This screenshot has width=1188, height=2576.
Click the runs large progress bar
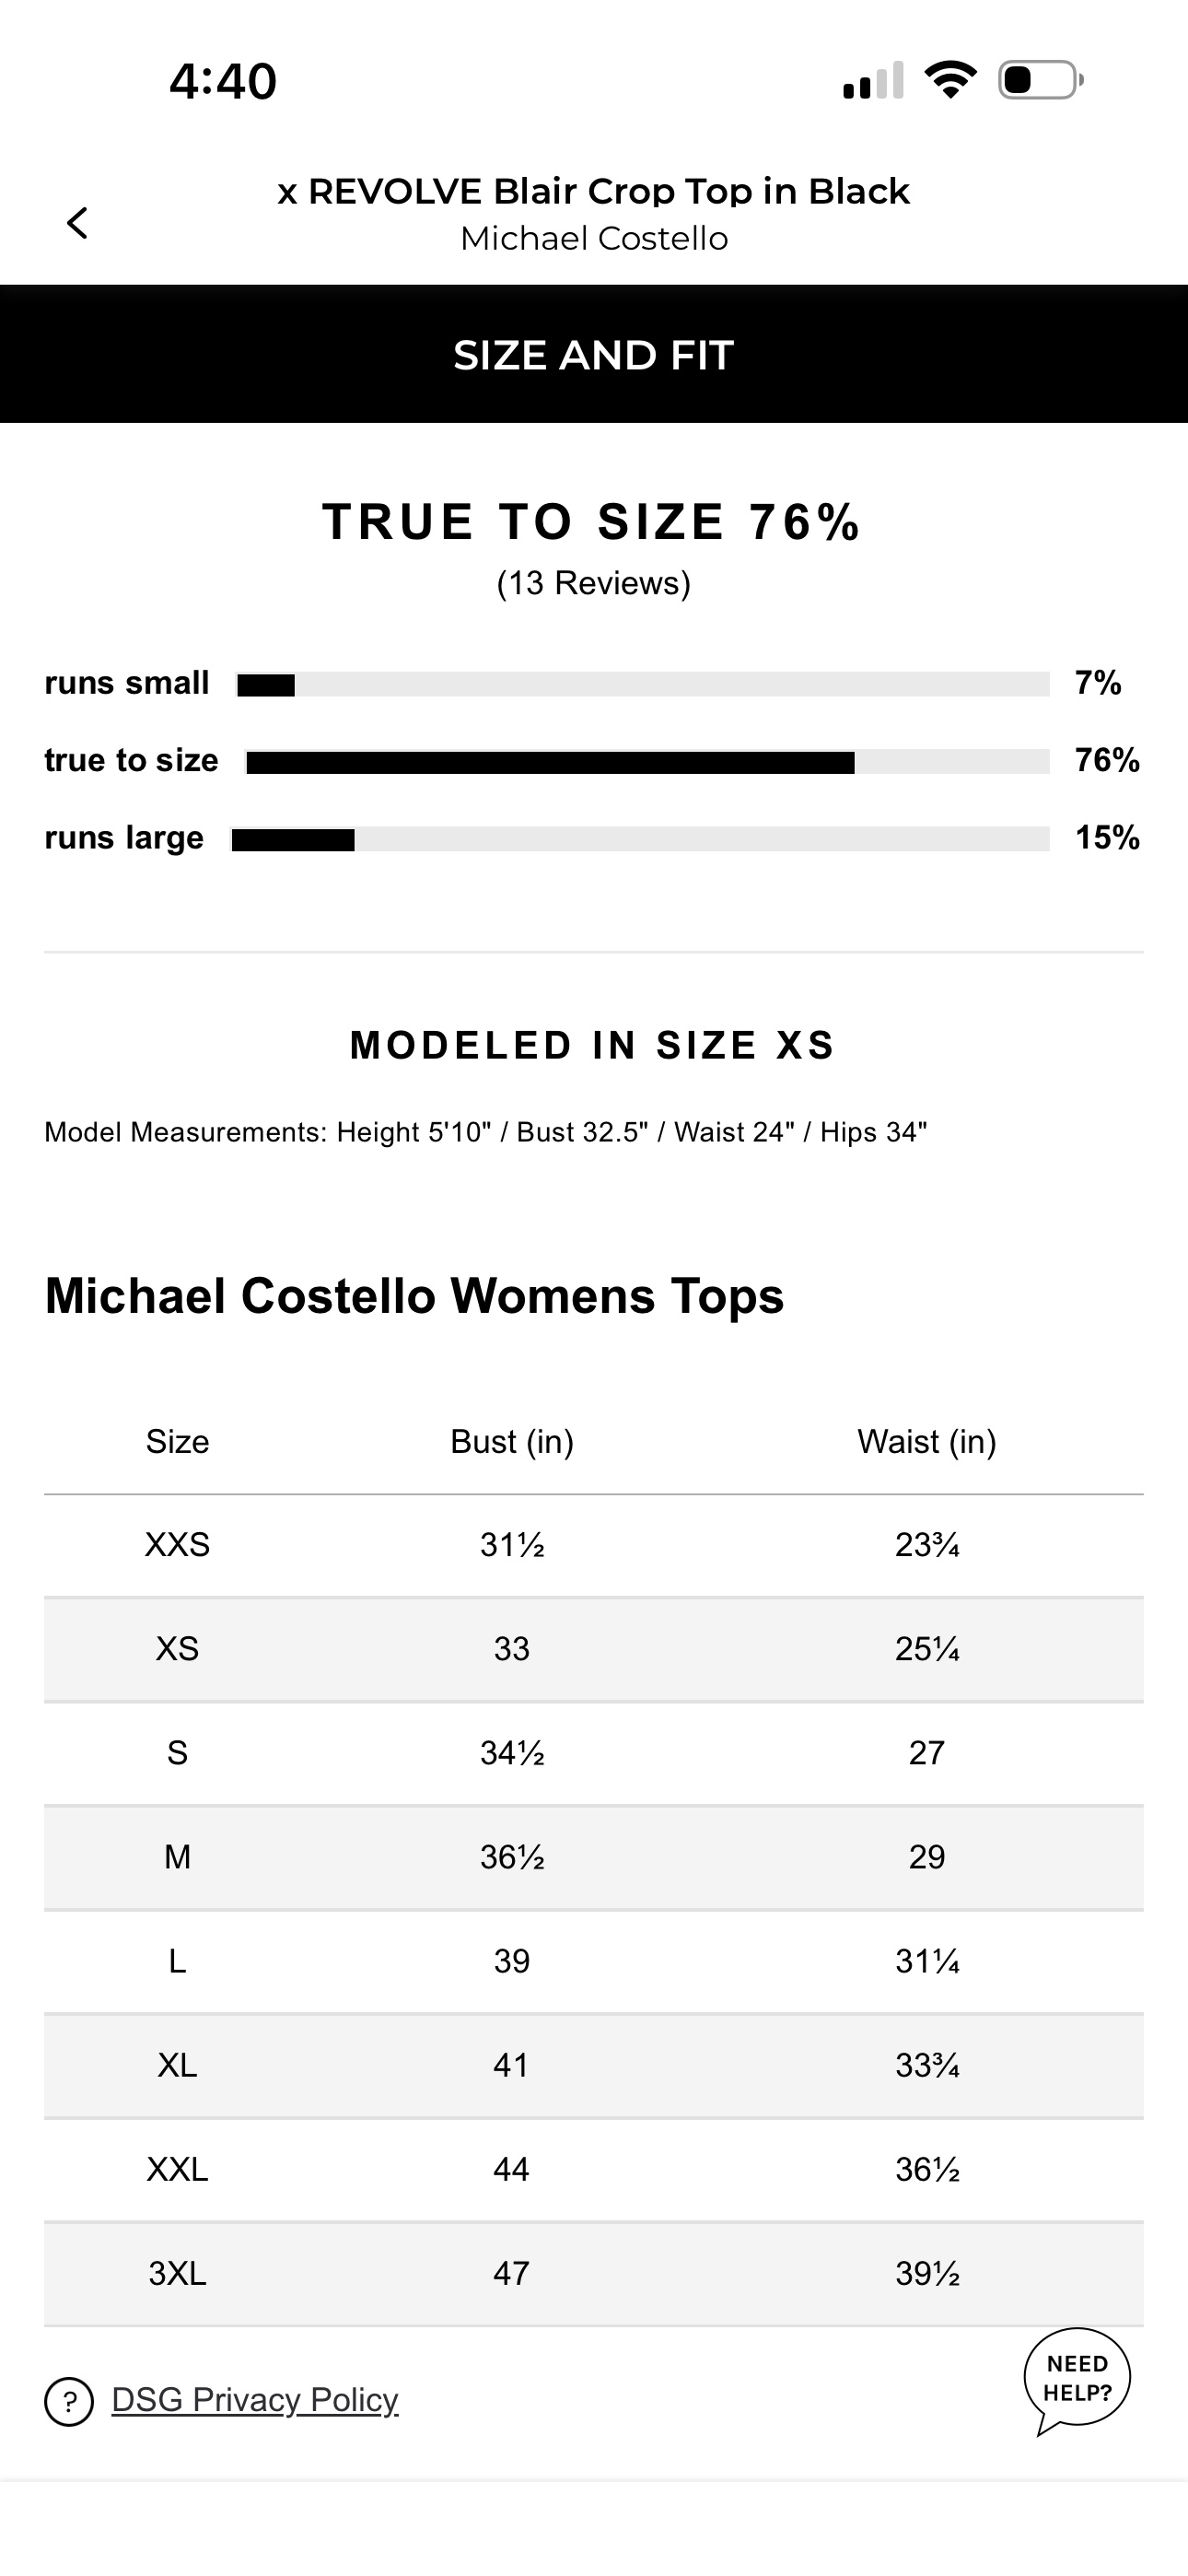[640, 839]
